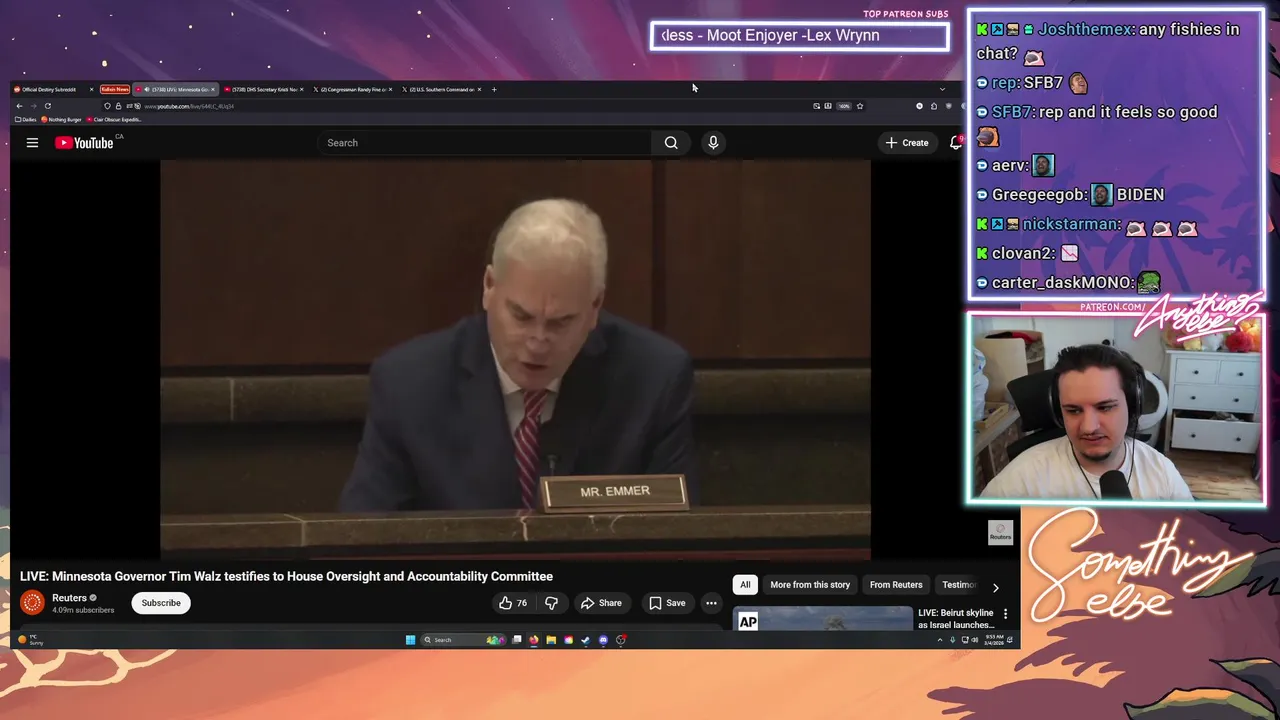Open Task View from the taskbar
The image size is (1280, 720).
516,640
